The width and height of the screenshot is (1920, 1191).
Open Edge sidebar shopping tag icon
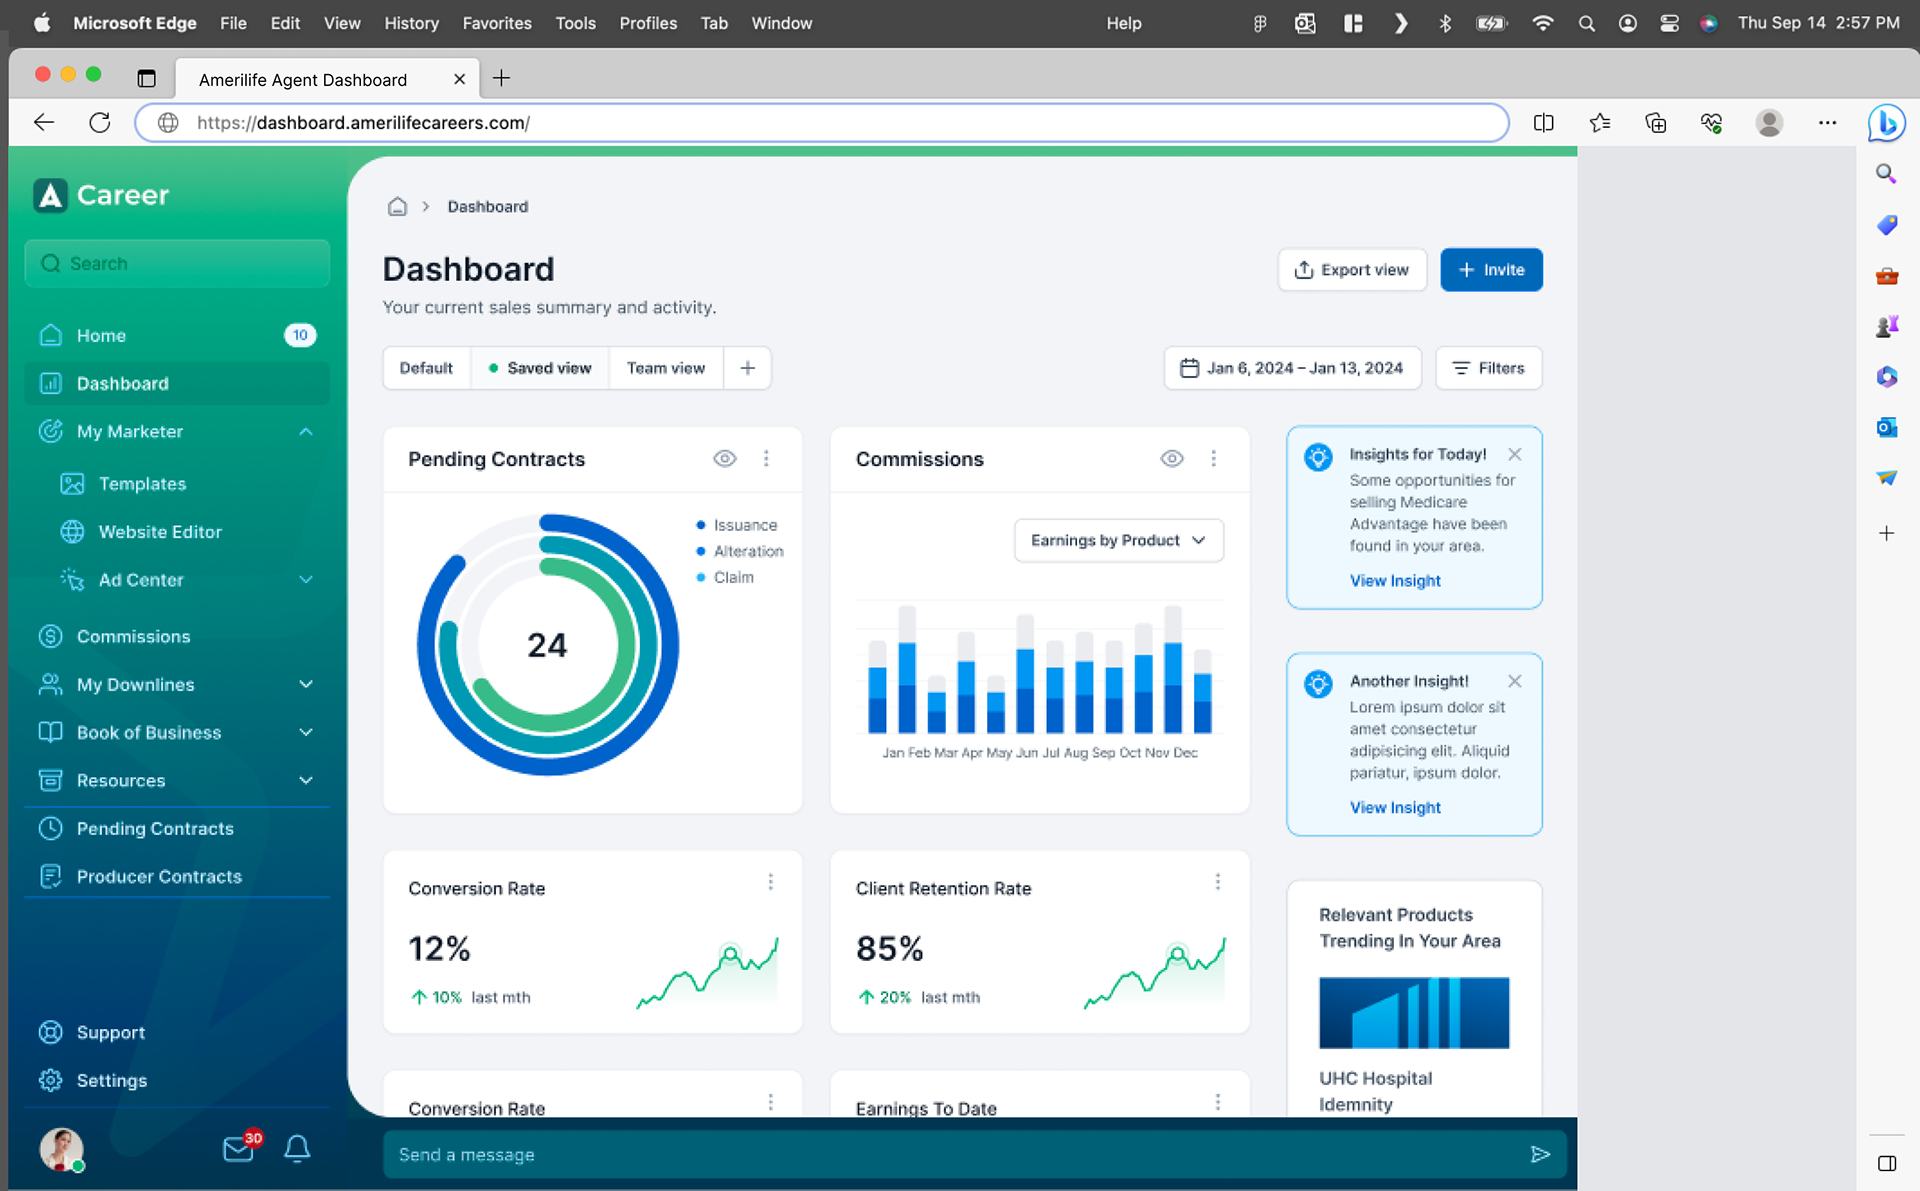click(1886, 225)
